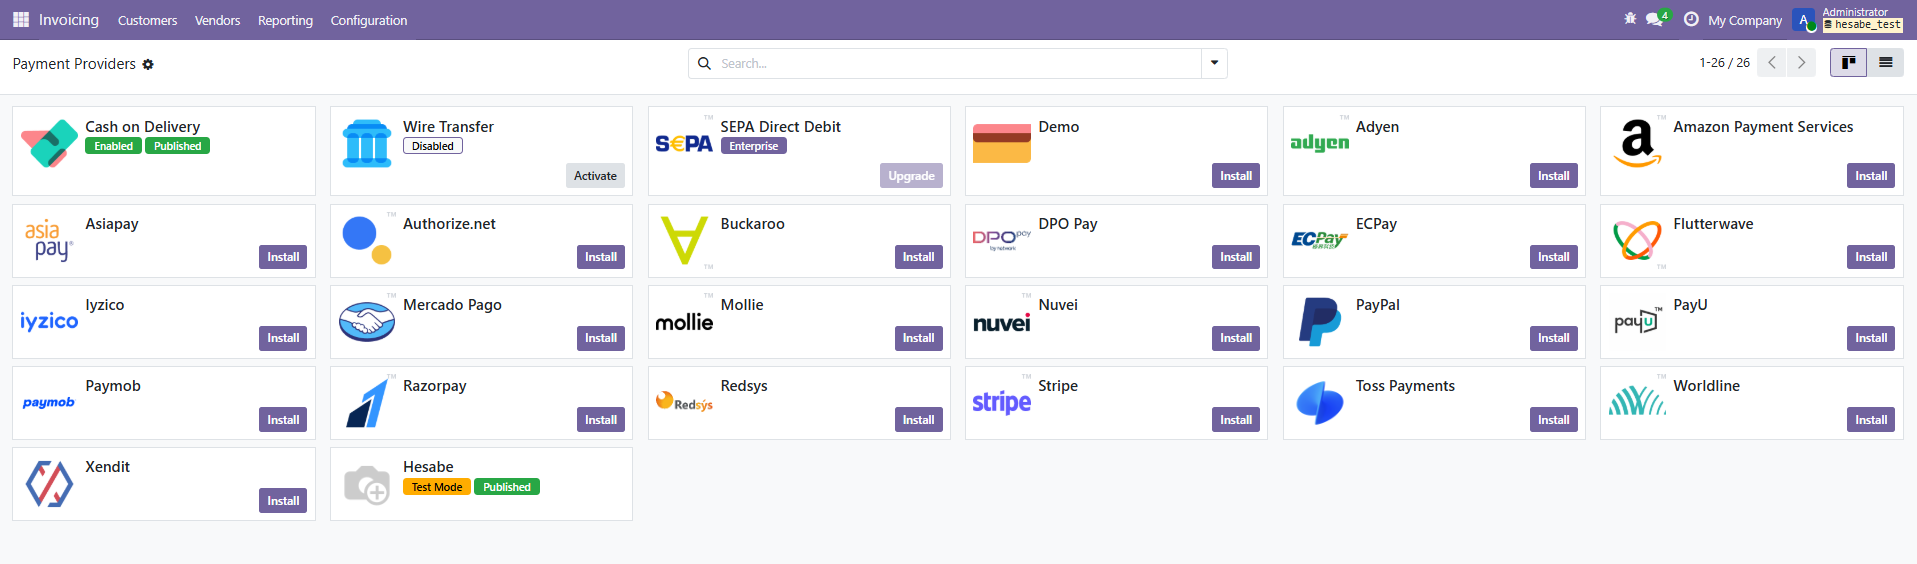Click the Published tag on Hesabe
Screen dimensions: 1917x564
[507, 487]
